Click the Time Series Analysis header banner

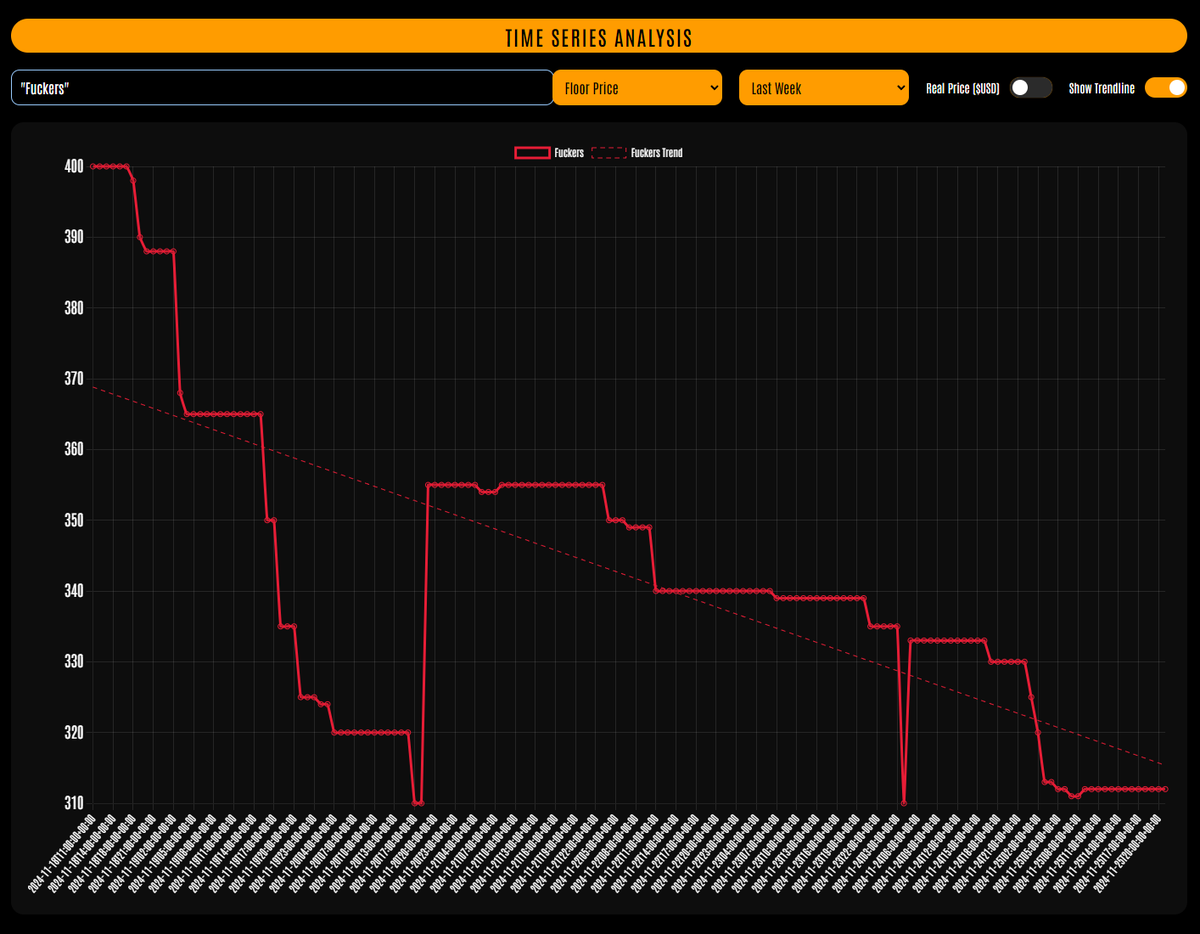point(599,35)
